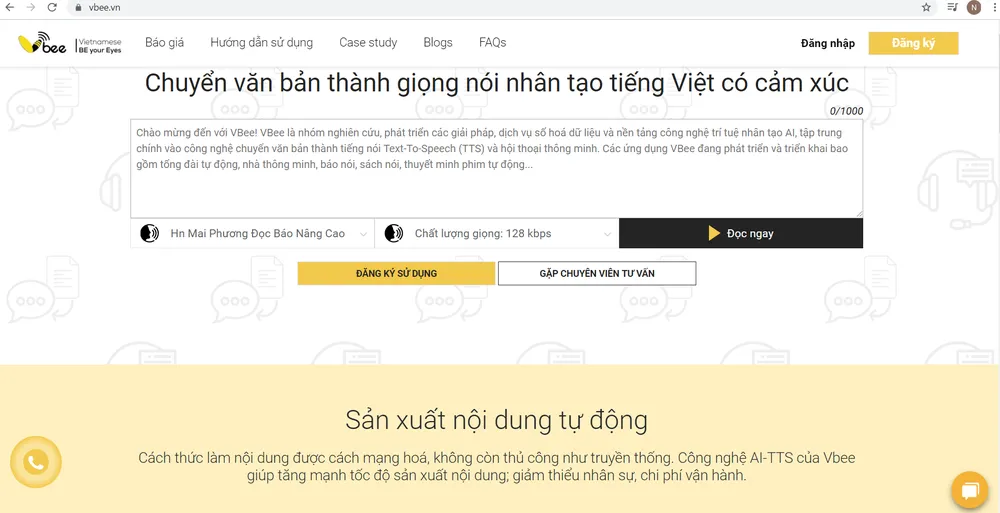Click the yellow Đăng ký button

(x=913, y=43)
